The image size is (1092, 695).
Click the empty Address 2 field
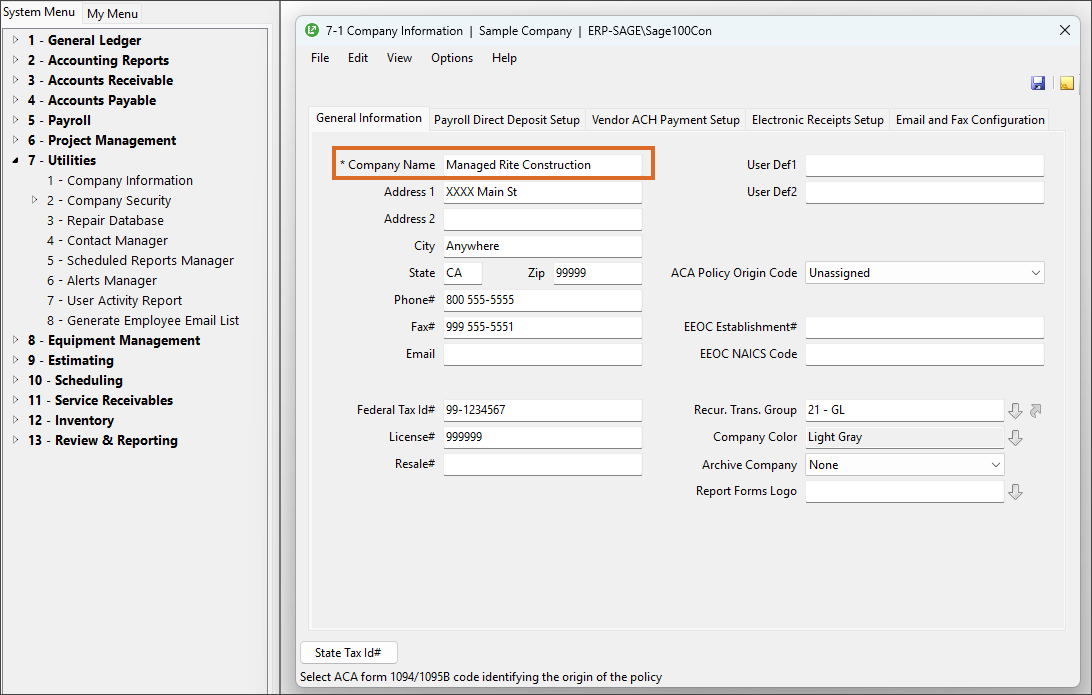point(543,219)
